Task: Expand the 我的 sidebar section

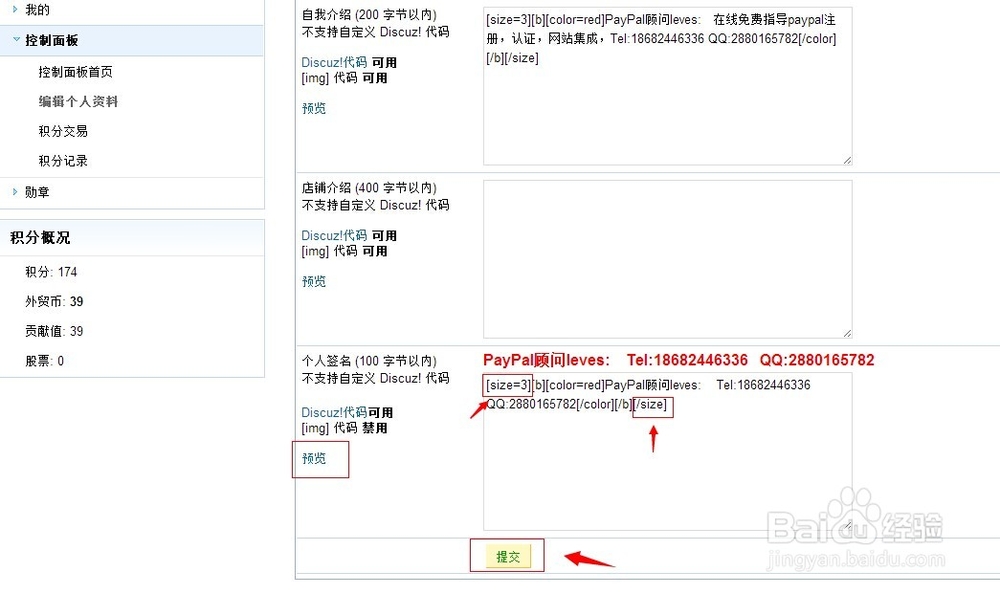Action: point(40,10)
